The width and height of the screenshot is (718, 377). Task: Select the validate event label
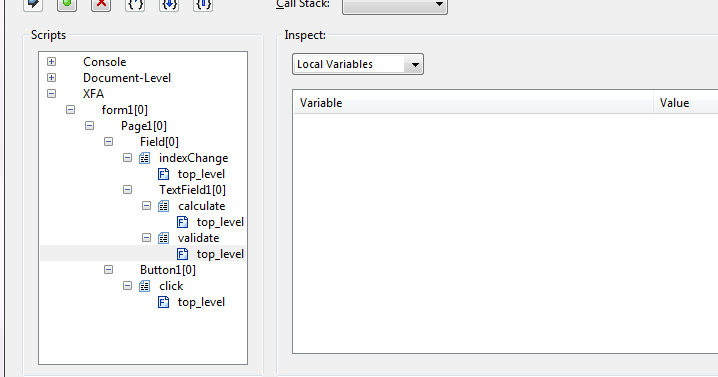point(199,238)
